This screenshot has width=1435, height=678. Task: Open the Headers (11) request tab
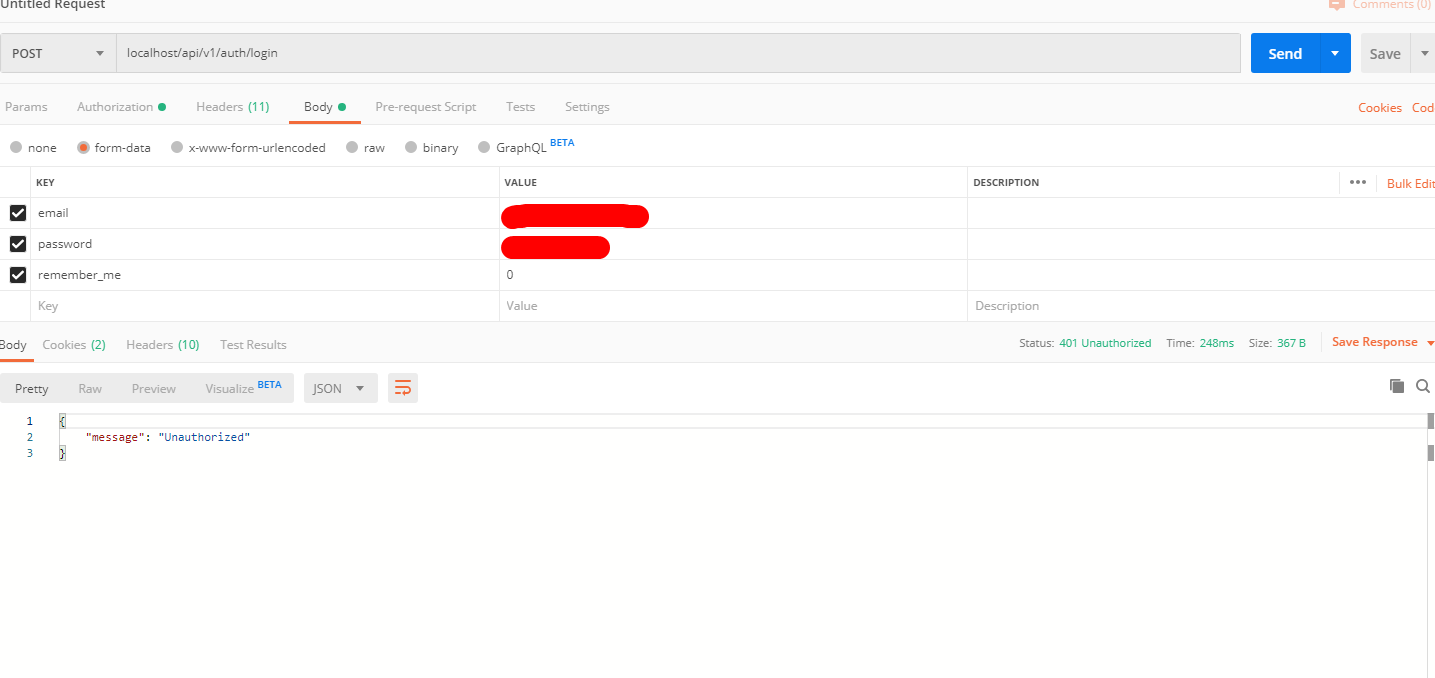coord(232,107)
